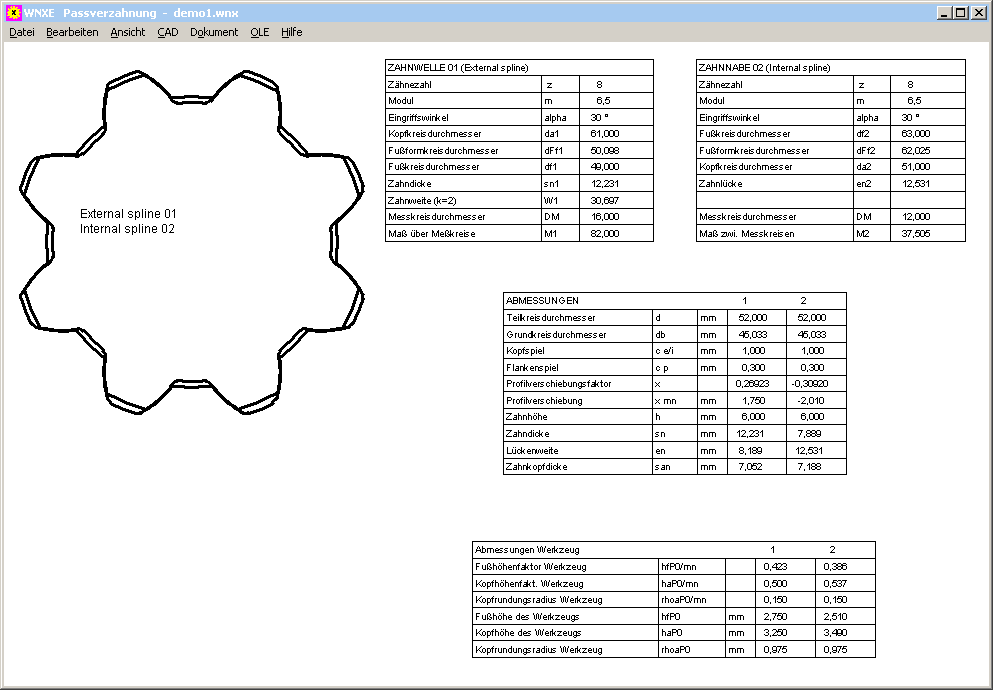
Task: Open the Ansicht menu
Action: 128,32
